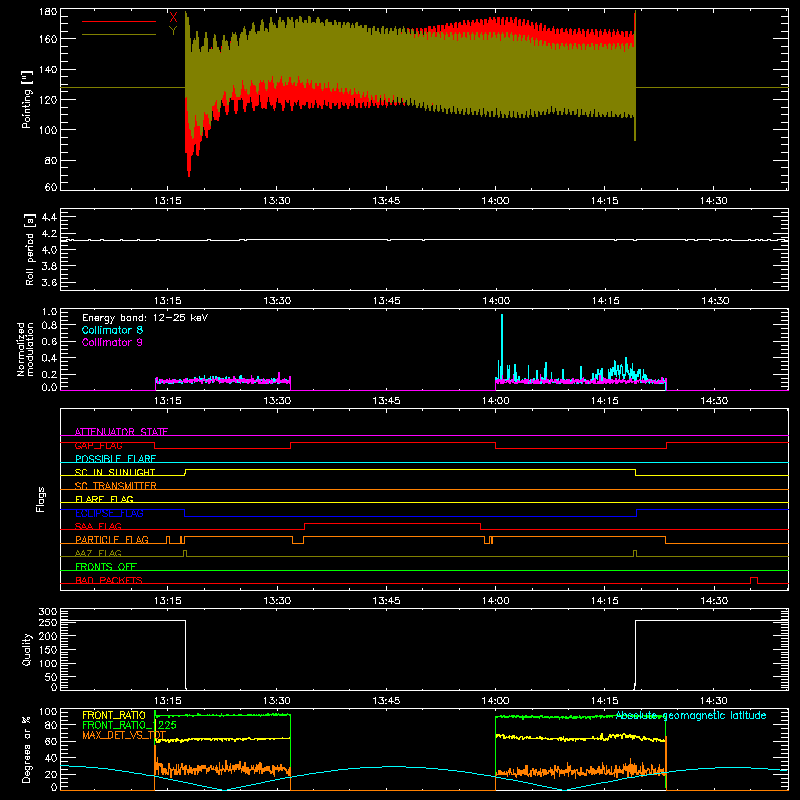800x800 pixels.
Task: Click the 'Flags' y-axis title
Action: 40,499
